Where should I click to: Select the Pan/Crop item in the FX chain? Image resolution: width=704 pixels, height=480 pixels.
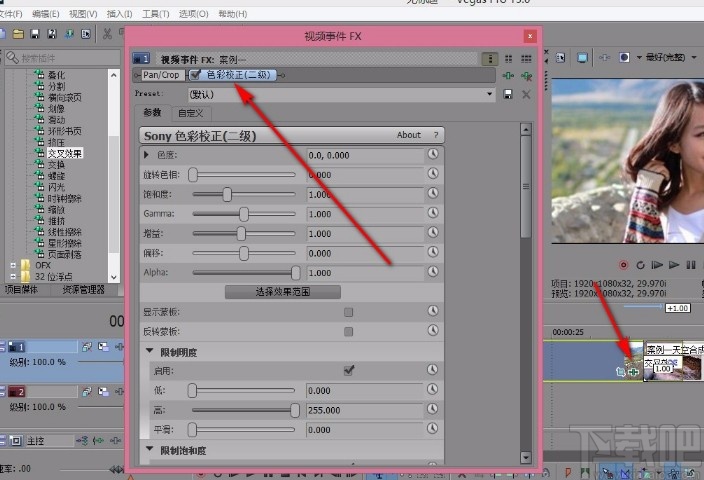(161, 75)
